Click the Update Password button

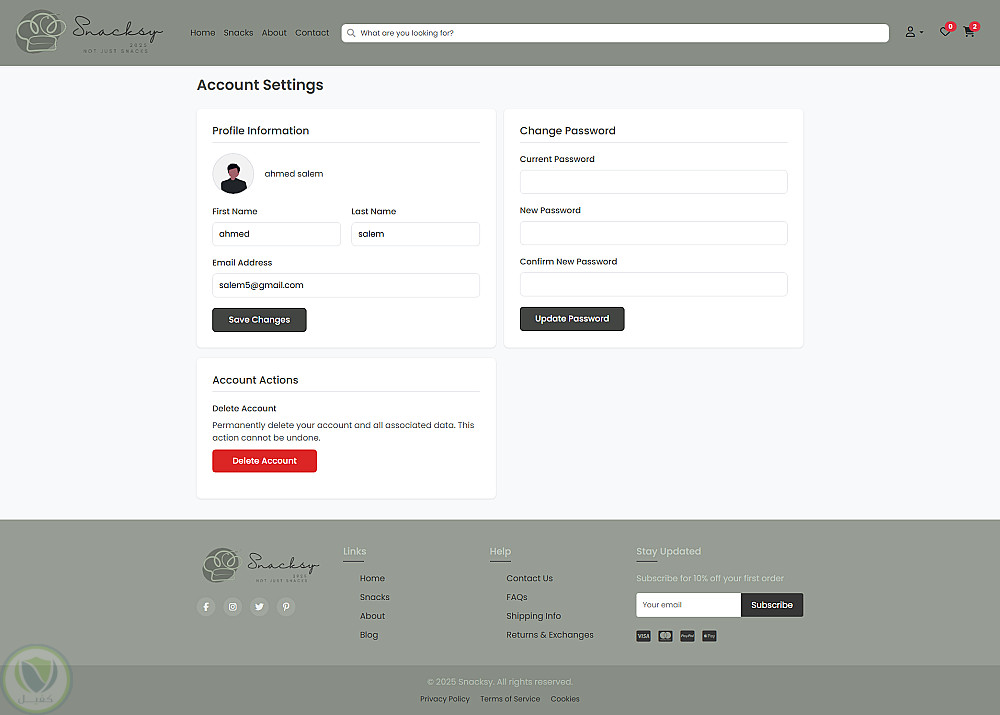tap(571, 319)
